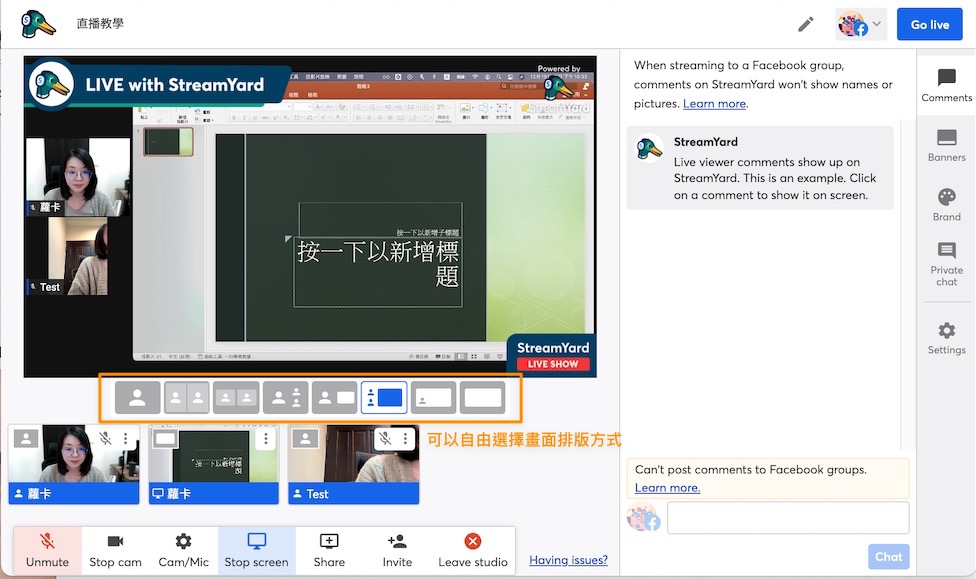Open the Having issues? link
The height and width of the screenshot is (579, 976).
click(x=568, y=560)
